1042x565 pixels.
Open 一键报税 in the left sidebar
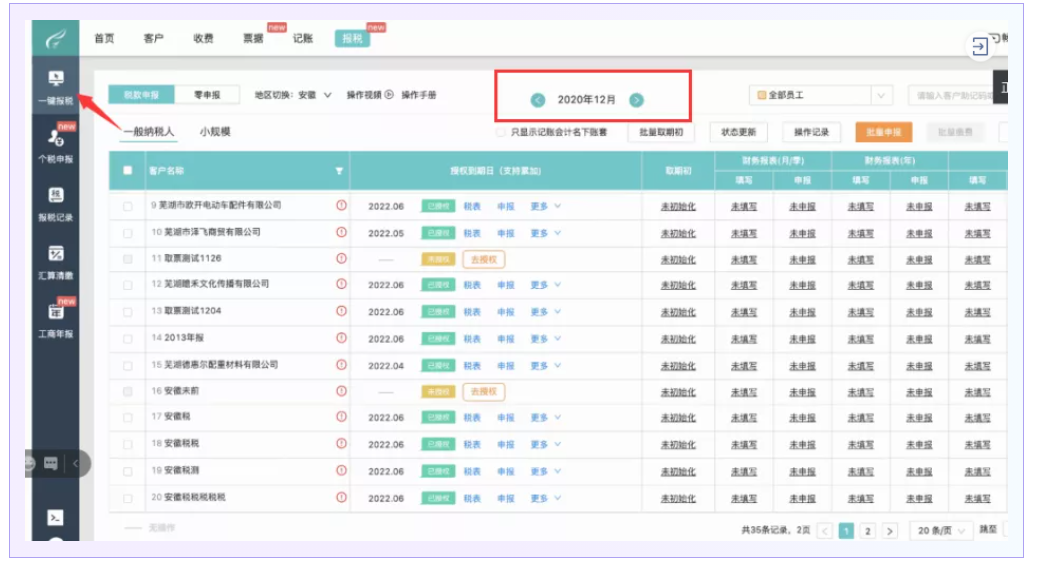tap(55, 86)
